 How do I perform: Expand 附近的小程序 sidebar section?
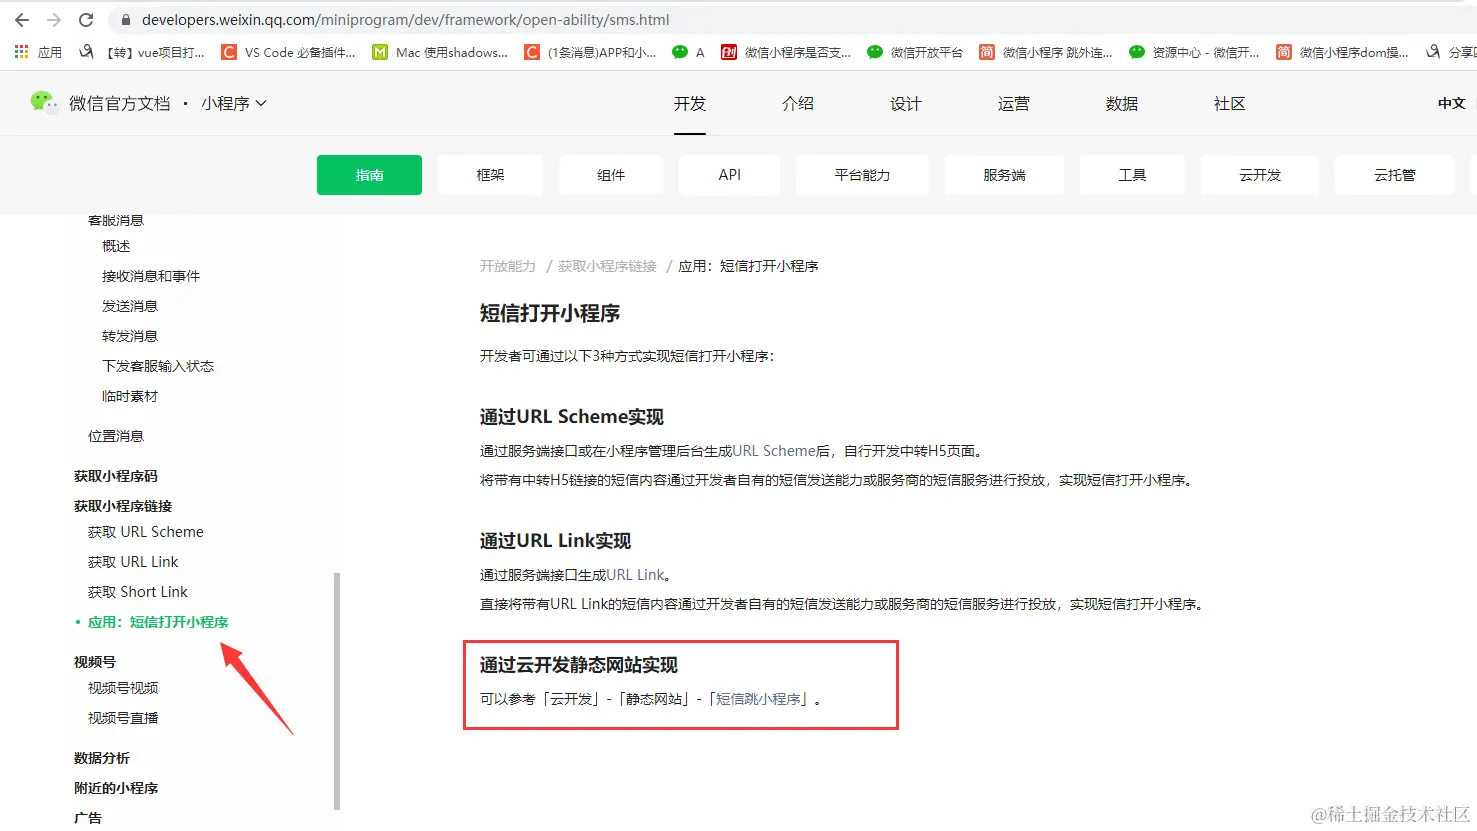[x=116, y=788]
